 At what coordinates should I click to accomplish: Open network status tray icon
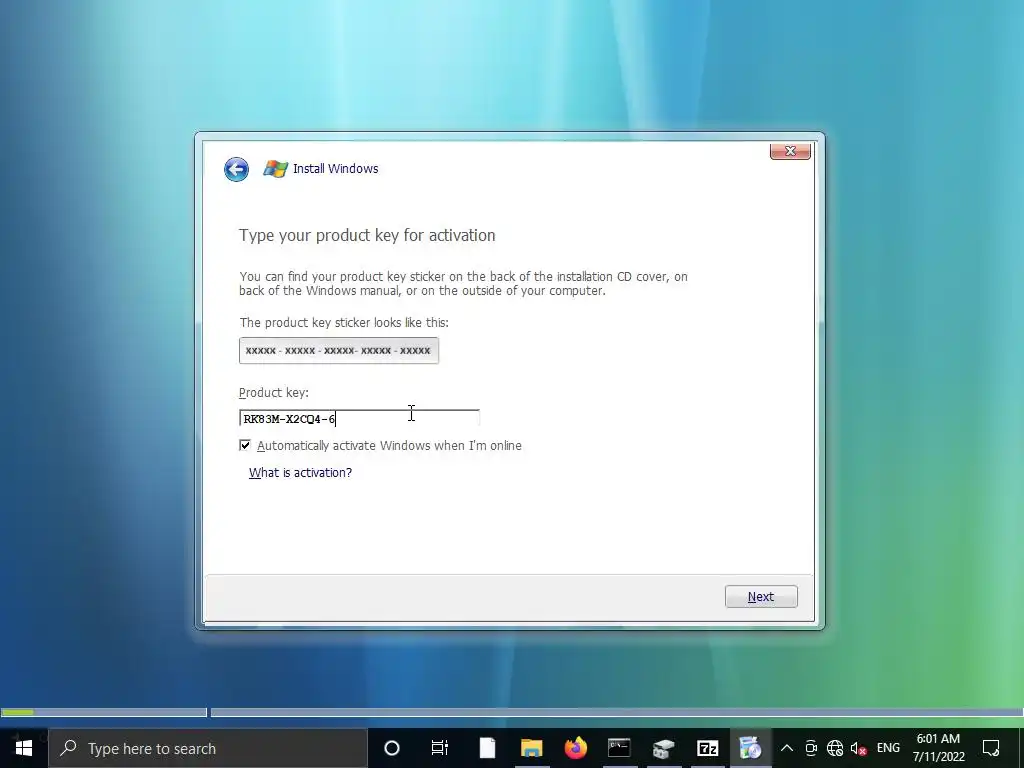(x=835, y=748)
